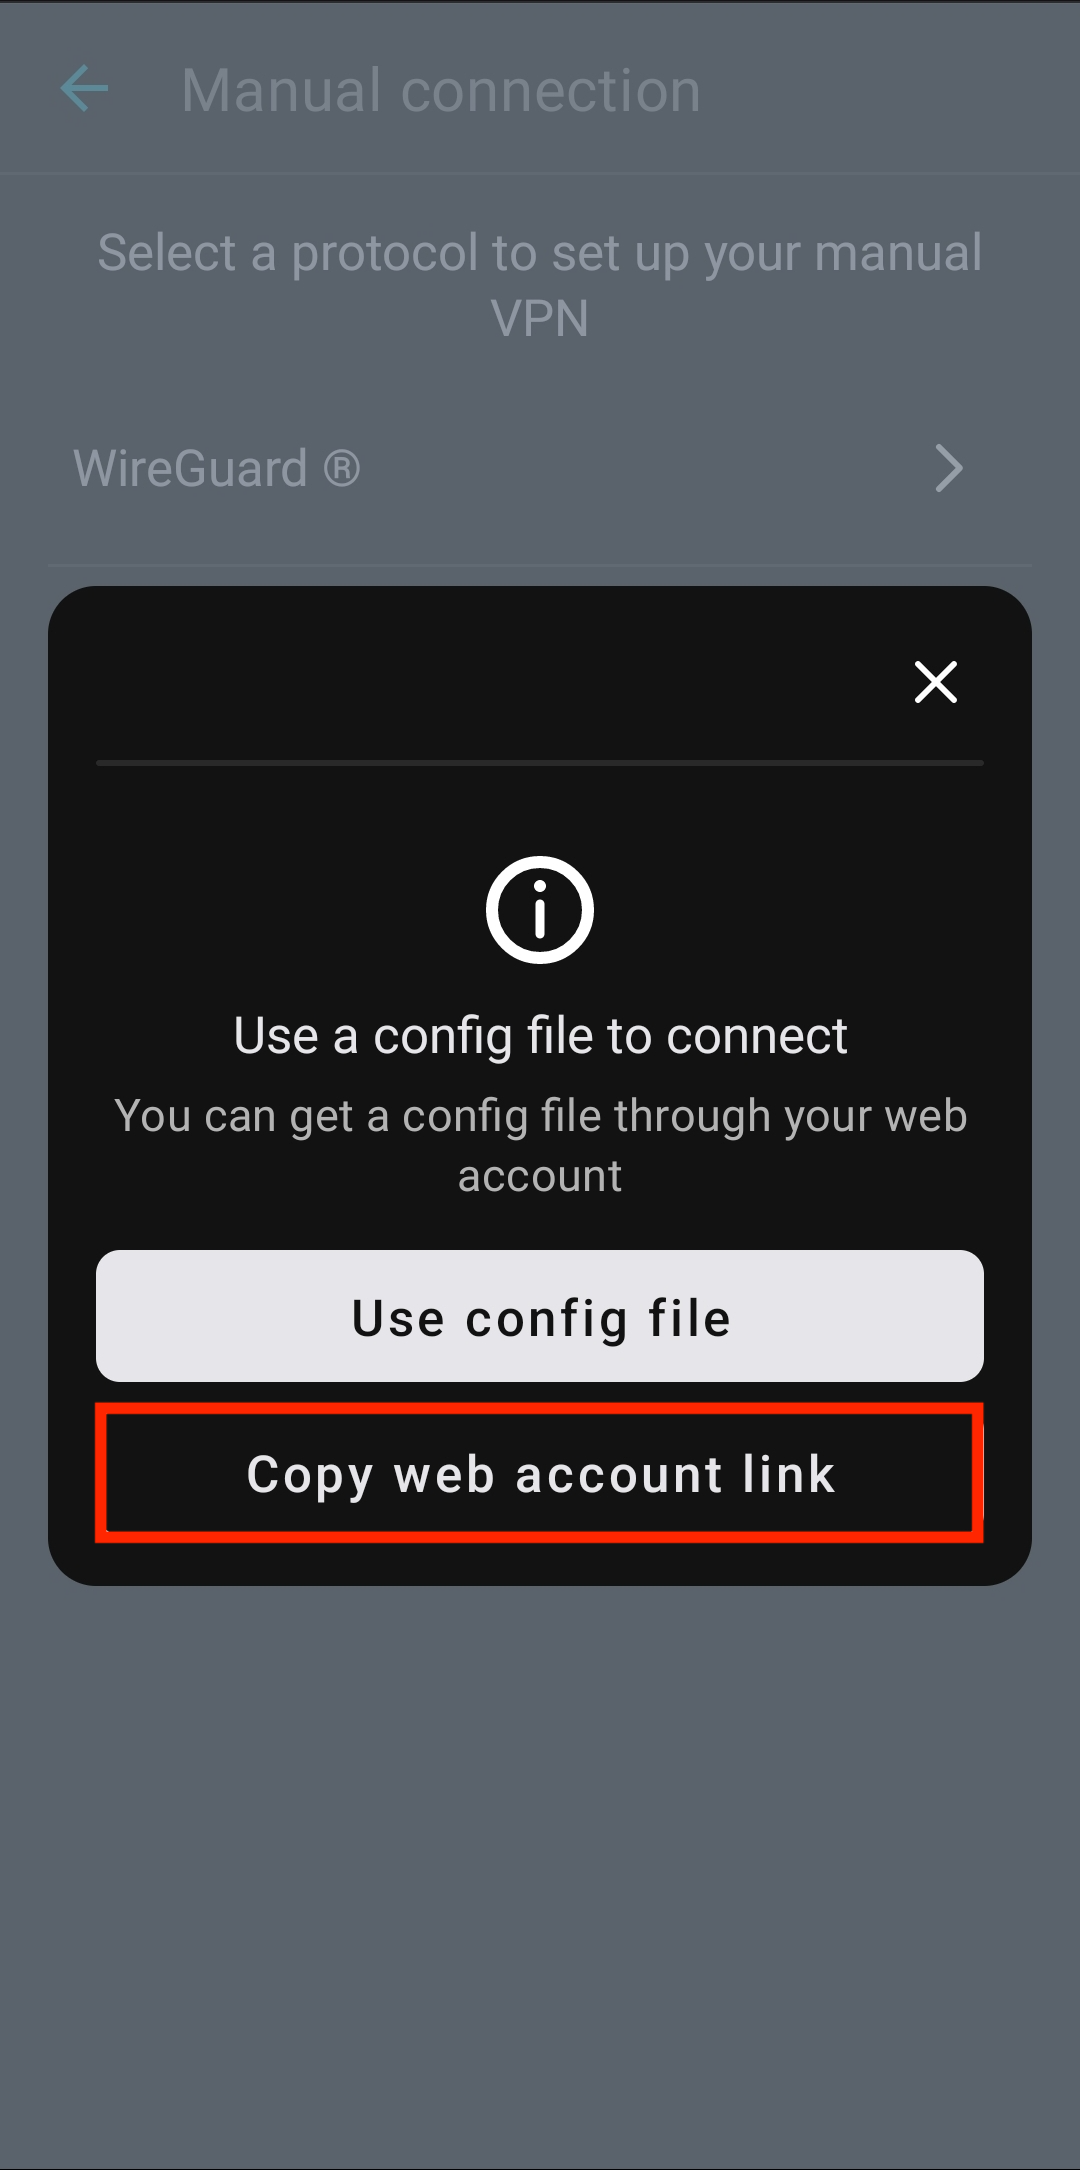This screenshot has width=1080, height=2170.
Task: Open WireGuard via its chevron arrow
Action: click(x=948, y=468)
